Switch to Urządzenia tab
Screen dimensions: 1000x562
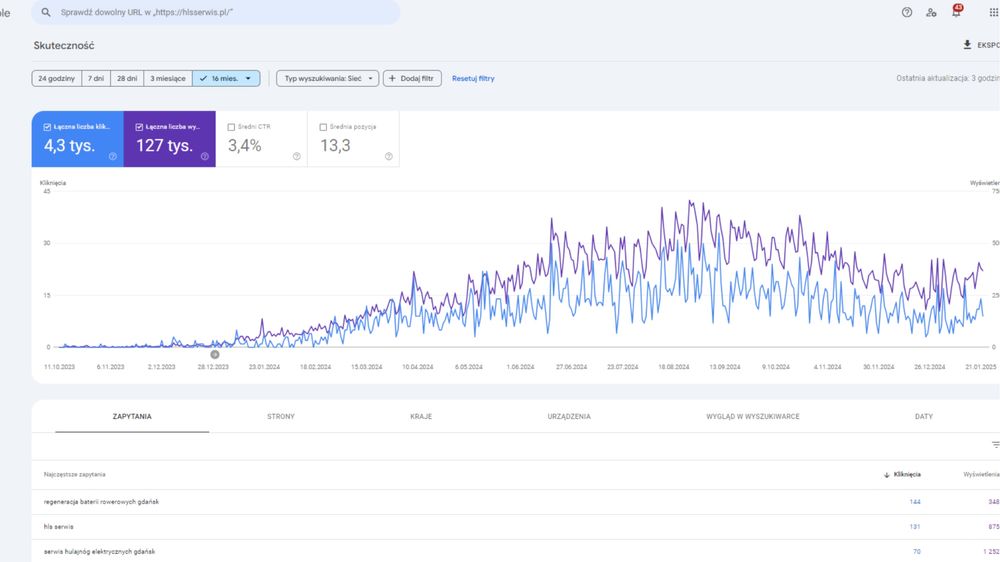pyautogui.click(x=569, y=417)
